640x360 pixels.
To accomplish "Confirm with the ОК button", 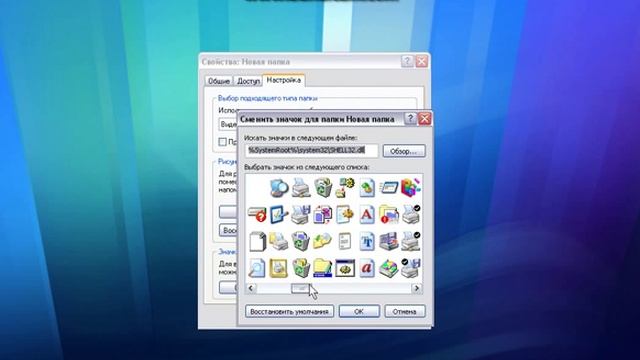I will (359, 311).
